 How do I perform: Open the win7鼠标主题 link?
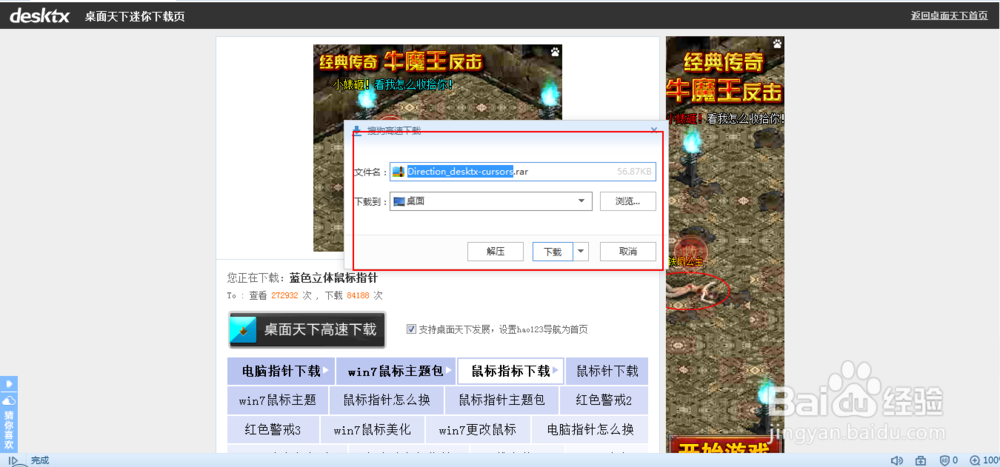[277, 401]
